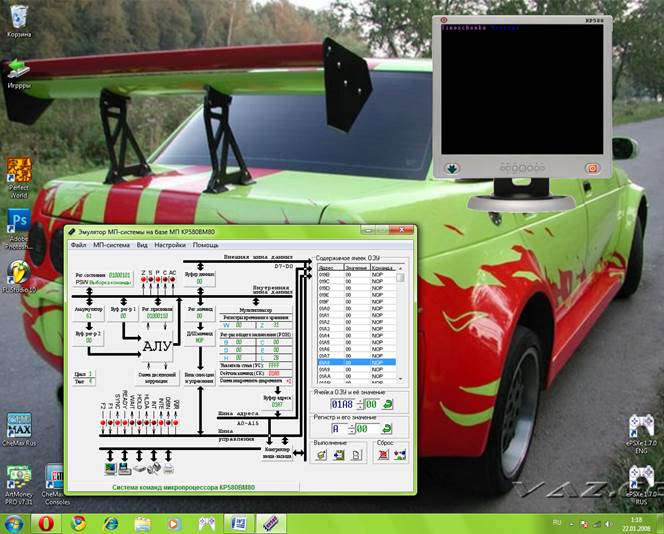Click the third Выполнение document icon
This screenshot has width=664, height=534.
click(355, 455)
